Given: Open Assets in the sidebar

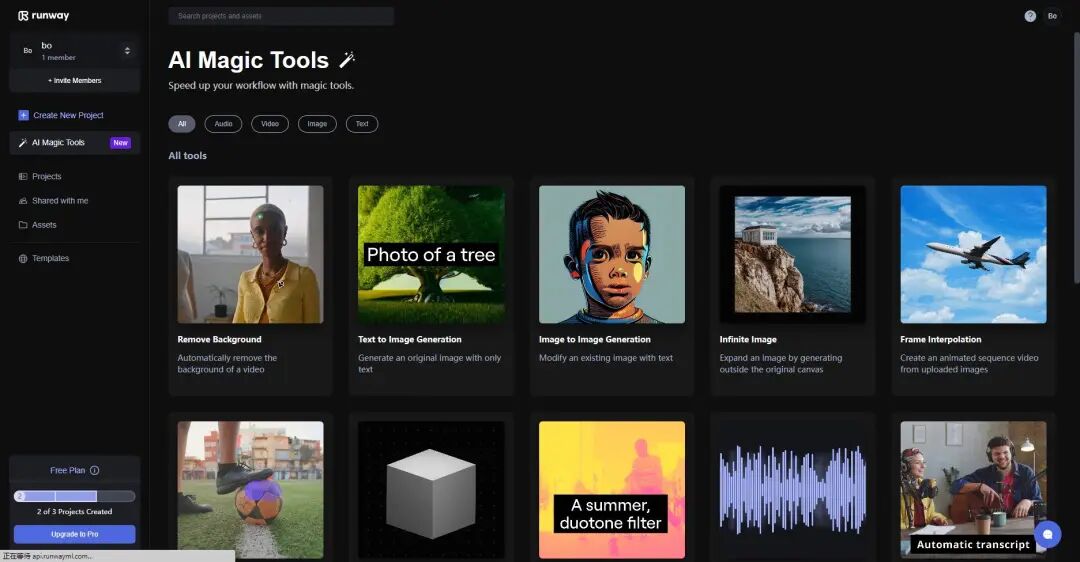Looking at the screenshot, I should 38,225.
